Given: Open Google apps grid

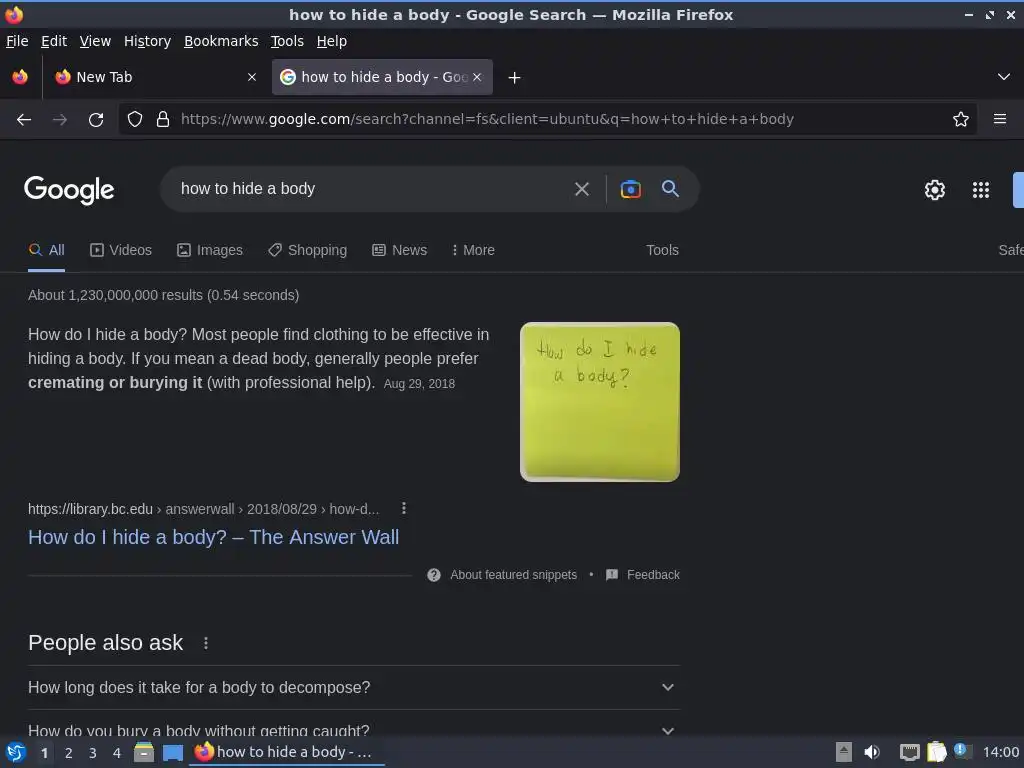Looking at the screenshot, I should pyautogui.click(x=981, y=190).
